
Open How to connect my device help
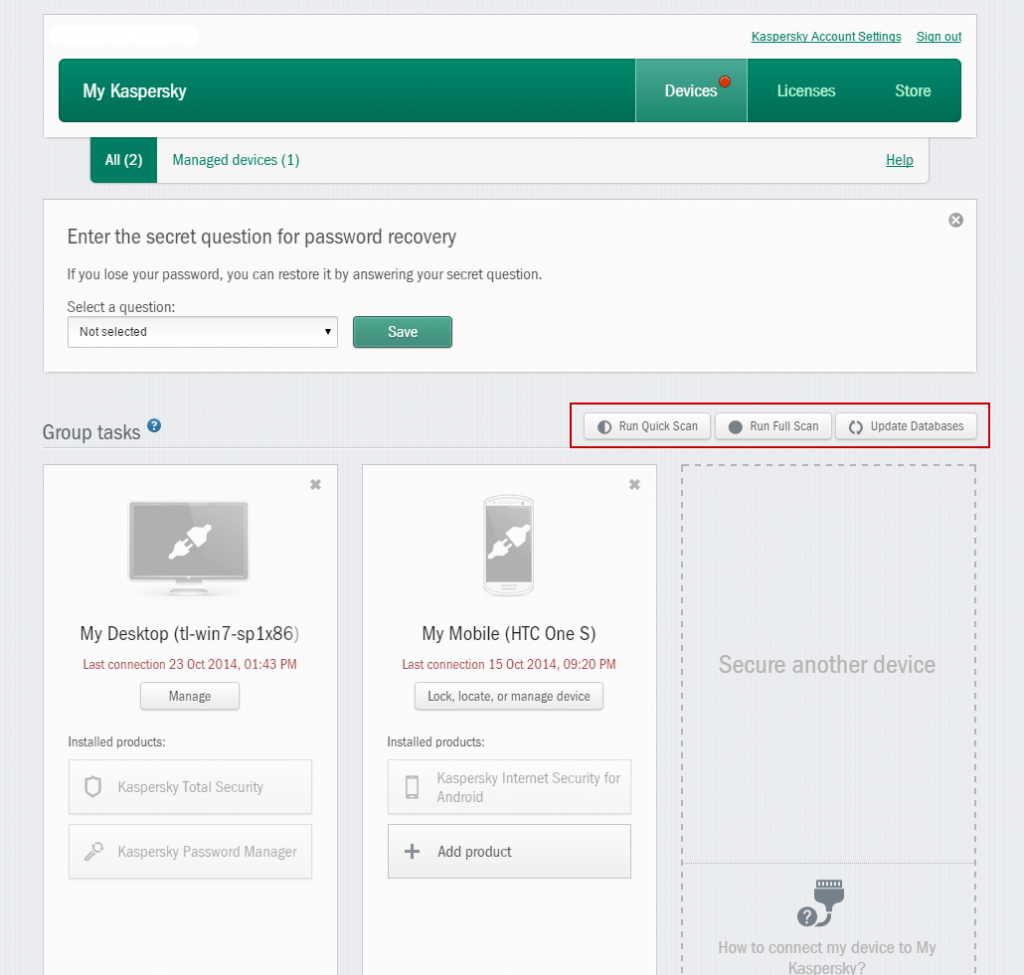coord(827,957)
